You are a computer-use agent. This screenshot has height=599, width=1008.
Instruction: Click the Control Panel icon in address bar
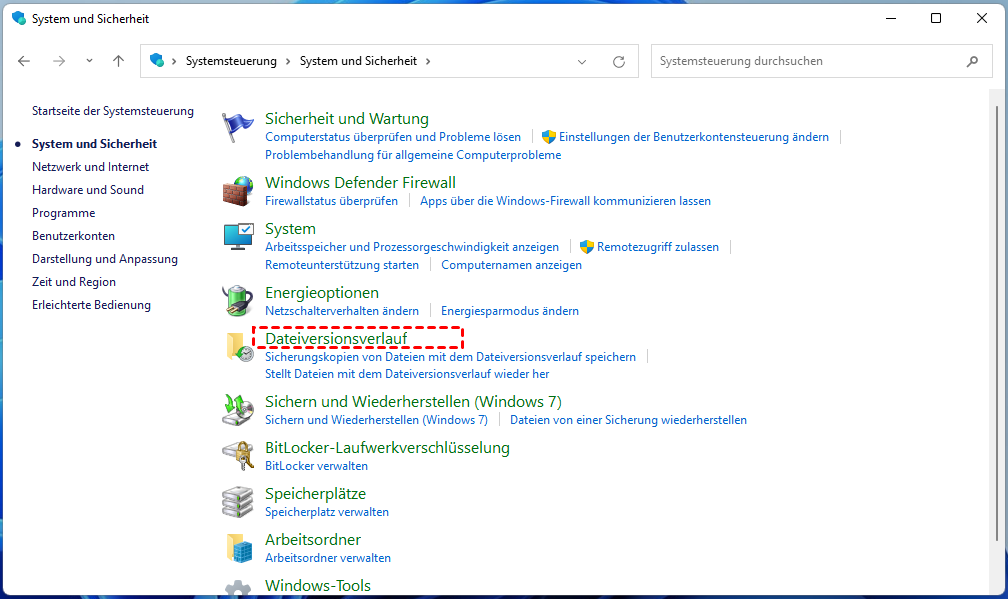[157, 60]
